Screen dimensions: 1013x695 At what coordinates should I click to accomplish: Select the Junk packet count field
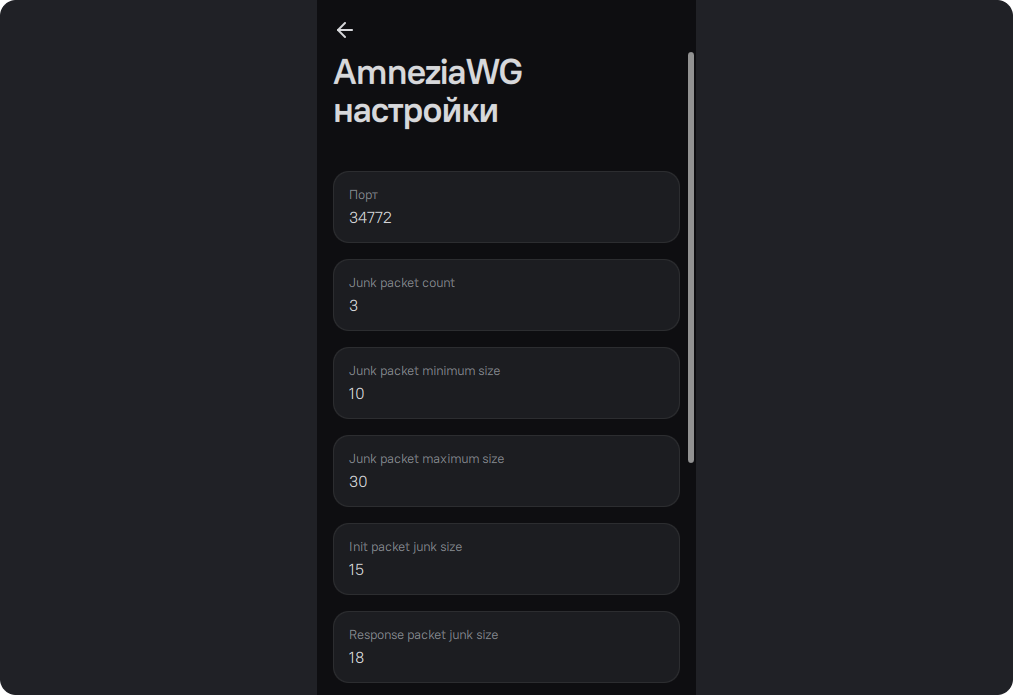click(x=506, y=295)
